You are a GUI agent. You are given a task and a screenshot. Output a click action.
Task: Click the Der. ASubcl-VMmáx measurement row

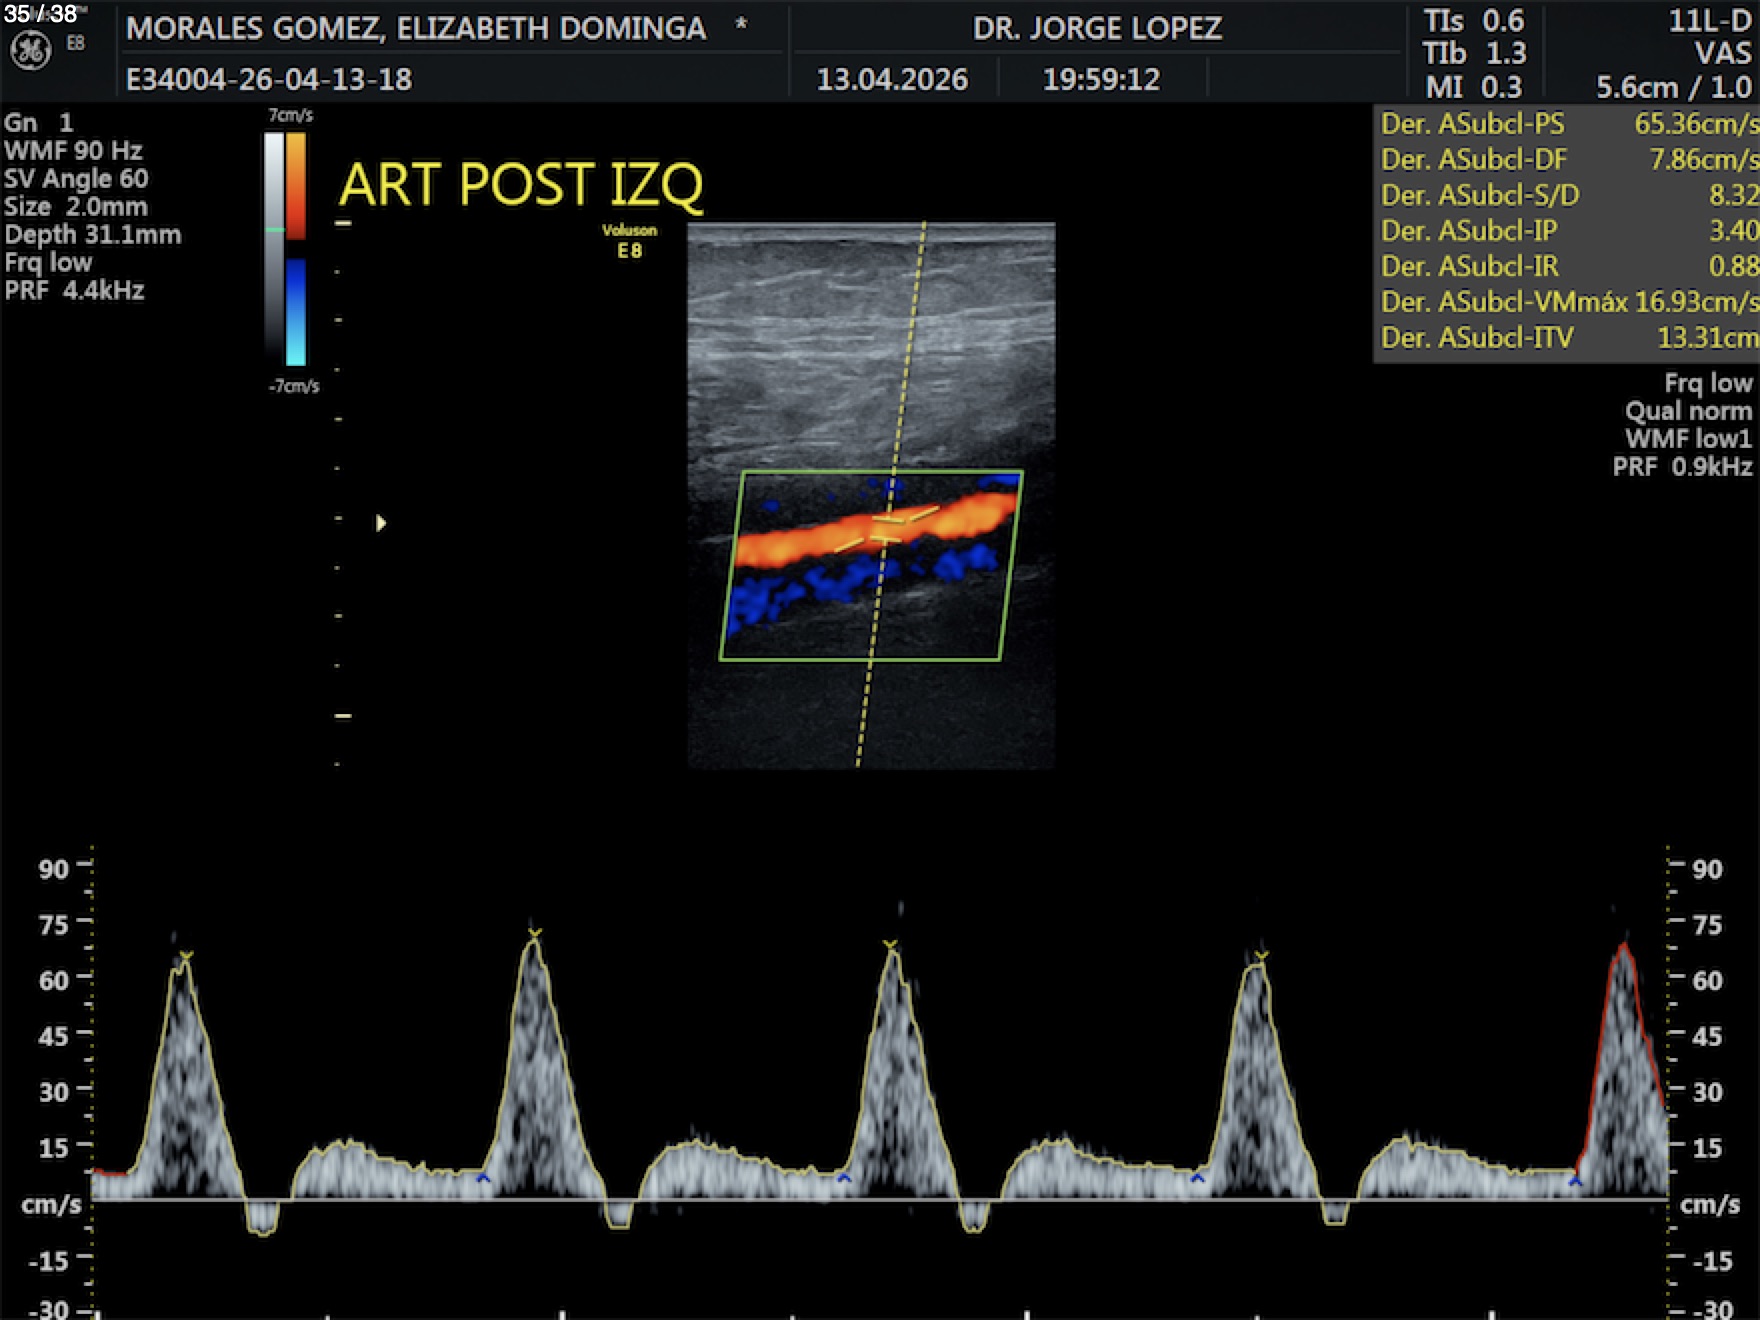1568,302
